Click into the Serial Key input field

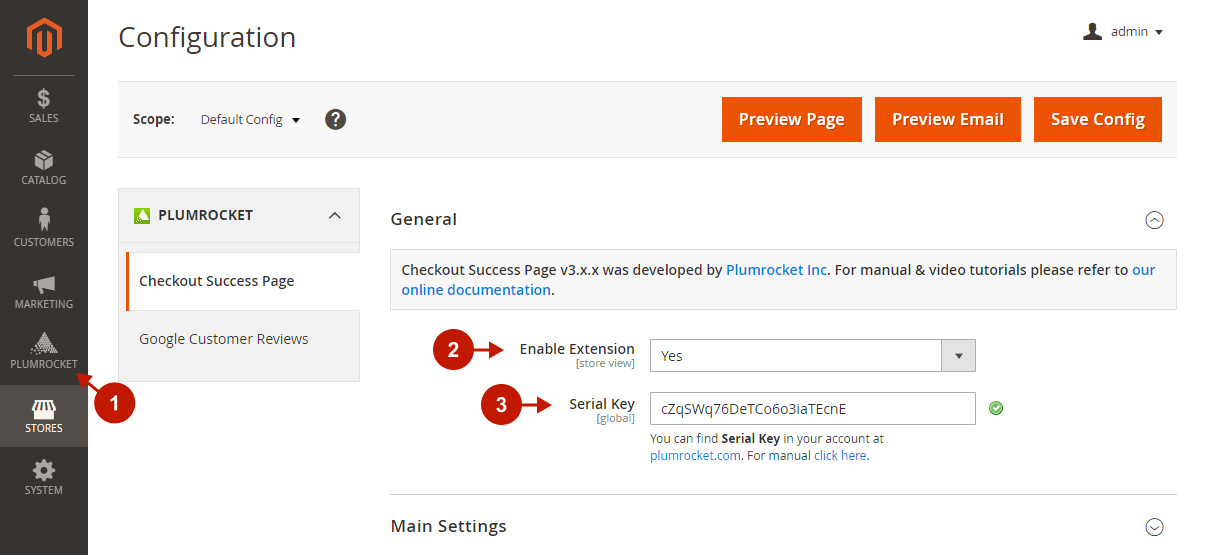pos(812,408)
